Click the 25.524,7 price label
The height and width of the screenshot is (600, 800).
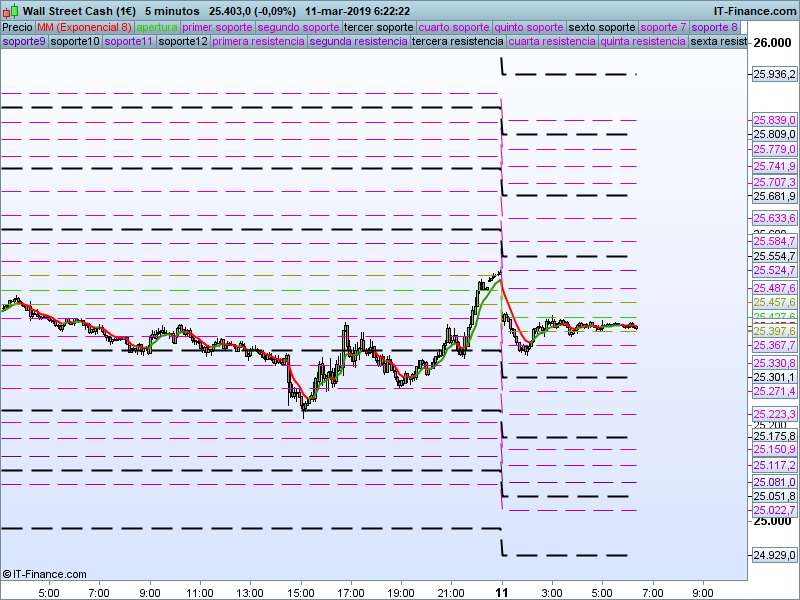tap(774, 270)
